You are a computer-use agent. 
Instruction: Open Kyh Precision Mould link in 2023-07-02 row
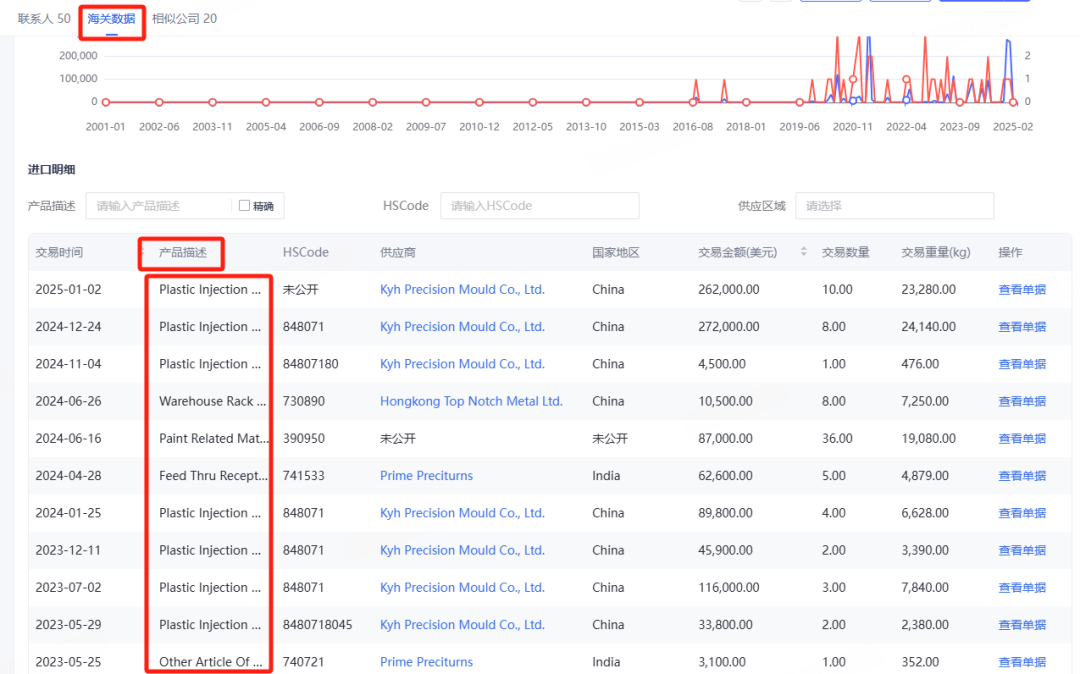tap(462, 587)
